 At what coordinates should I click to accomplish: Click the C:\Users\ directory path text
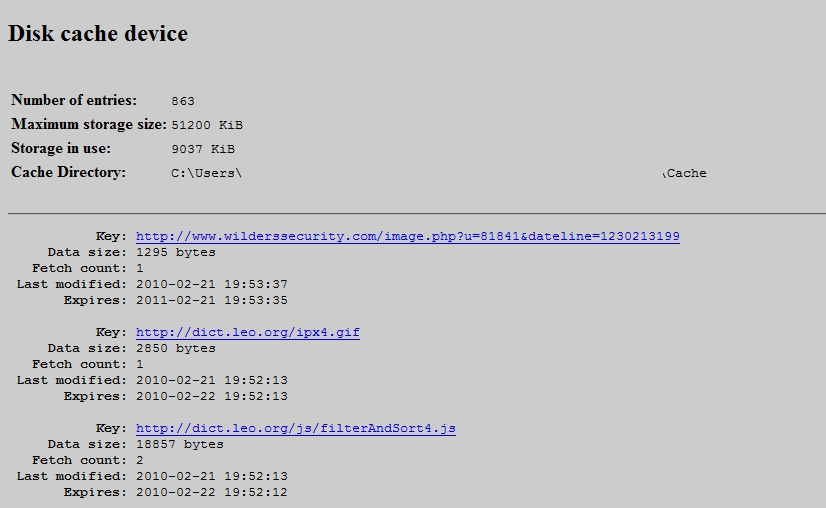[207, 173]
